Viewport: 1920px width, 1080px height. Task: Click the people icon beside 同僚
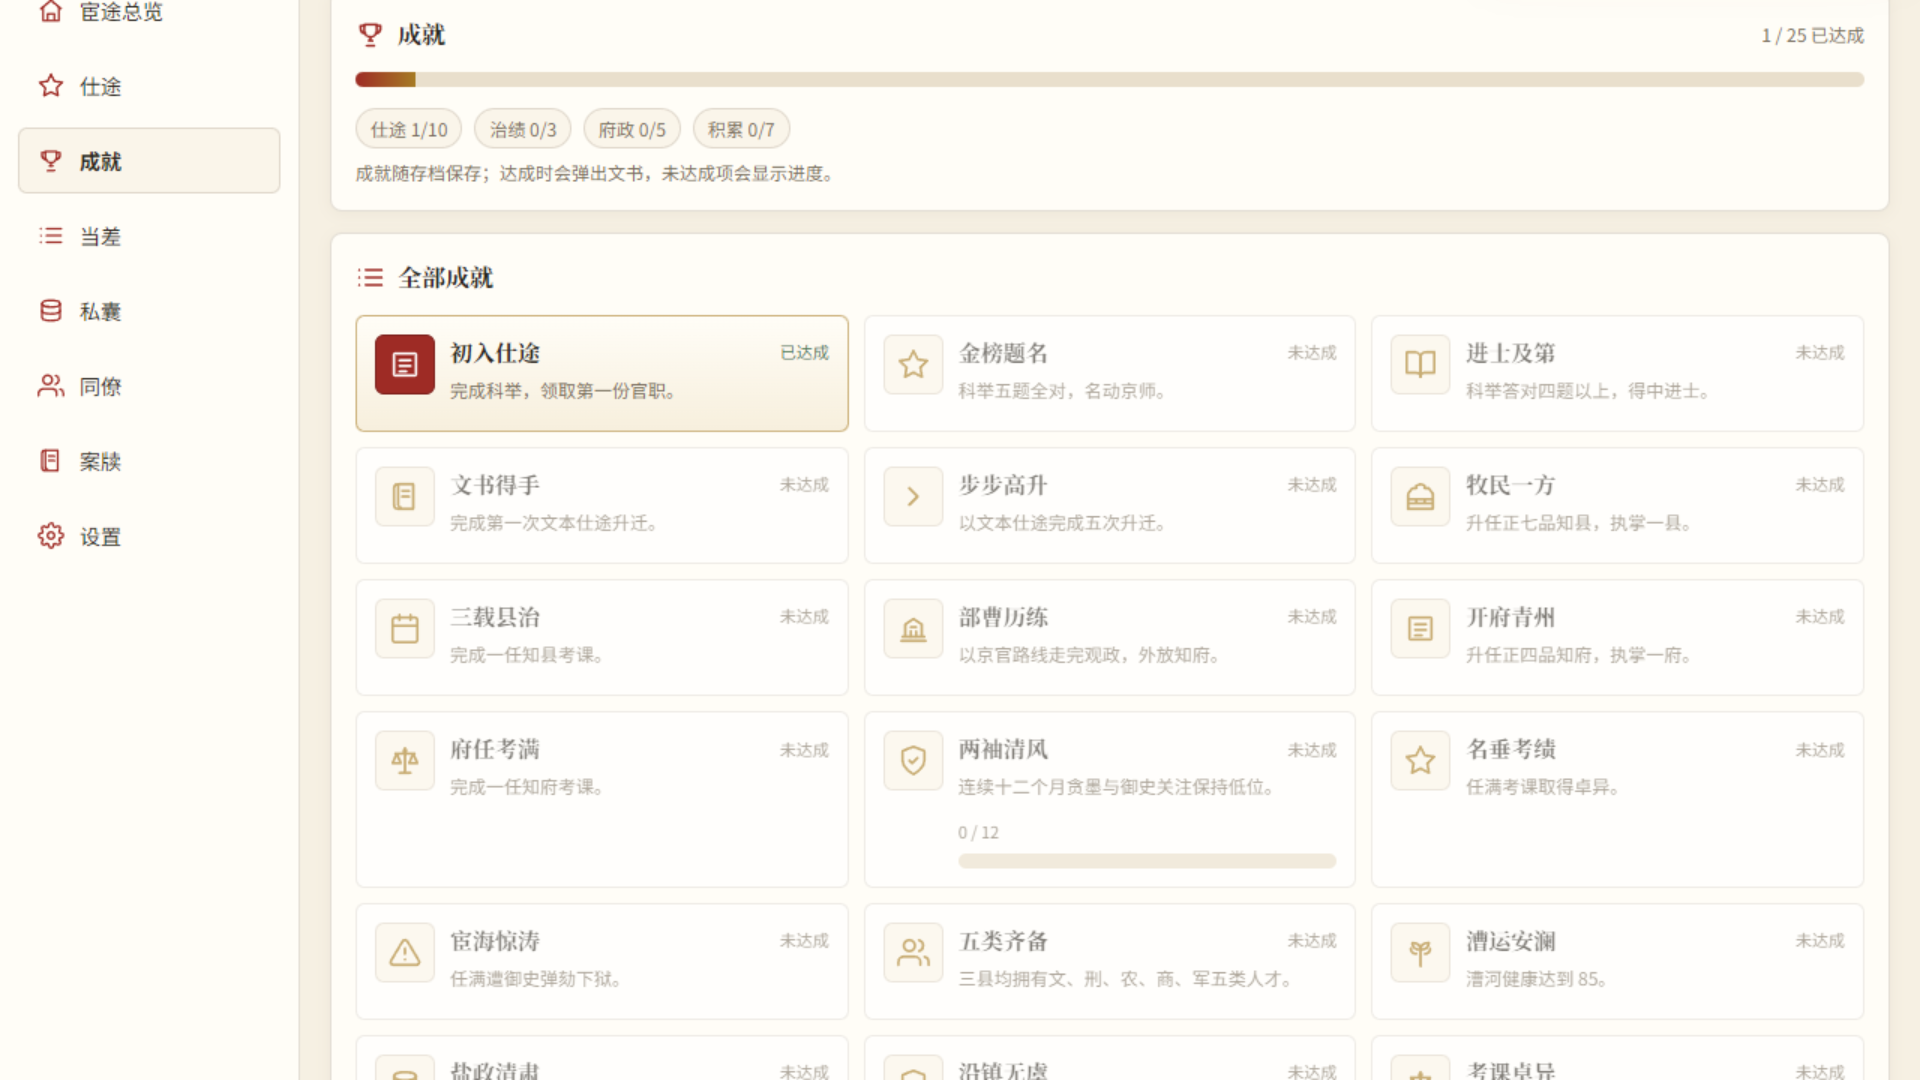click(x=51, y=386)
